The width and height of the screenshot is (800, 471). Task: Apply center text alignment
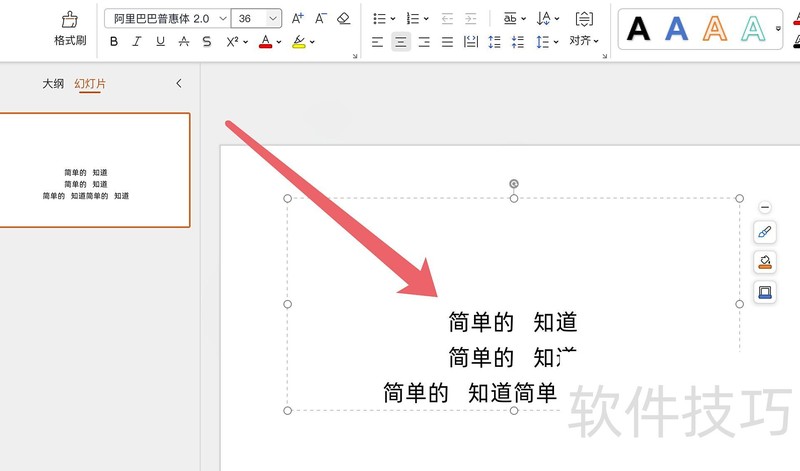pyautogui.click(x=400, y=42)
